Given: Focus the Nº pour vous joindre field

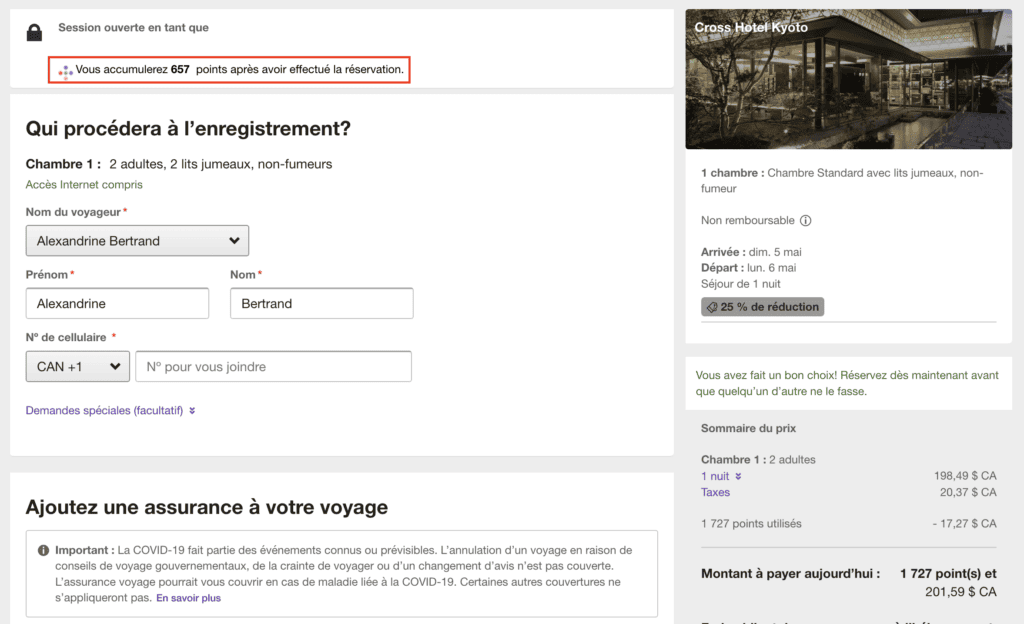Looking at the screenshot, I should 273,367.
